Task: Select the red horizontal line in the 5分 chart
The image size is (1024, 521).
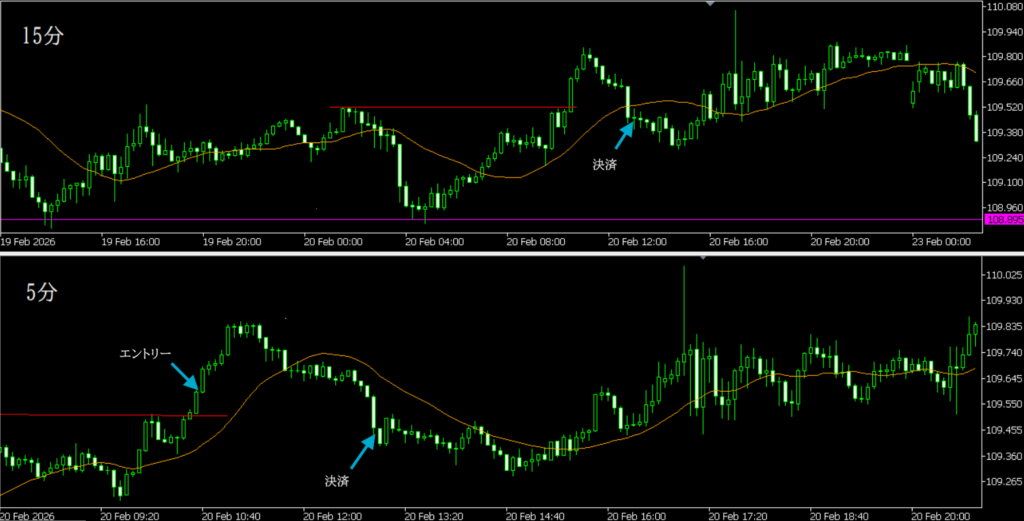Action: click(100, 414)
